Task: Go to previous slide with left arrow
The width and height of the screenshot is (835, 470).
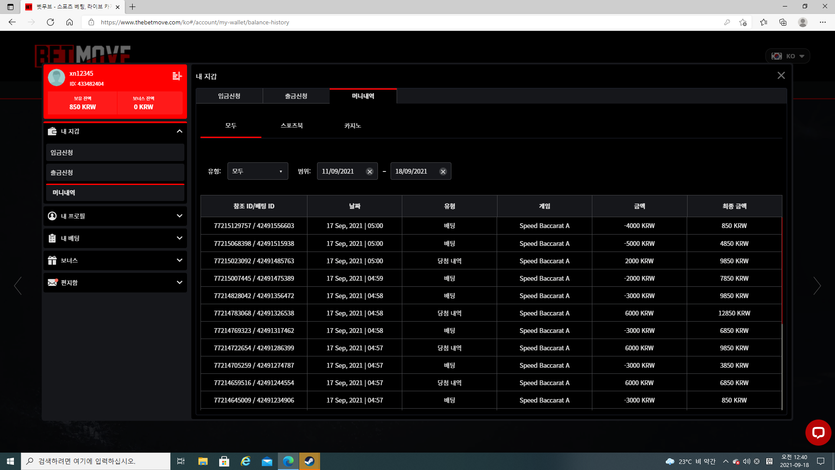Action: coord(18,286)
